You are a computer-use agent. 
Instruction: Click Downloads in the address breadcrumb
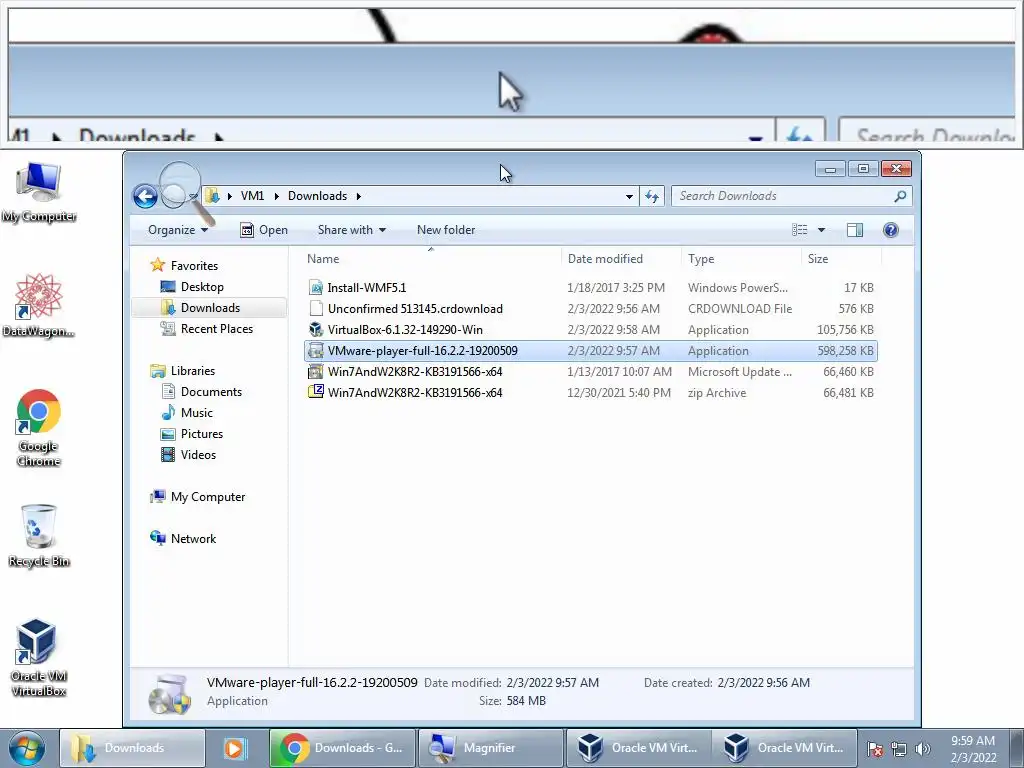pyautogui.click(x=317, y=196)
